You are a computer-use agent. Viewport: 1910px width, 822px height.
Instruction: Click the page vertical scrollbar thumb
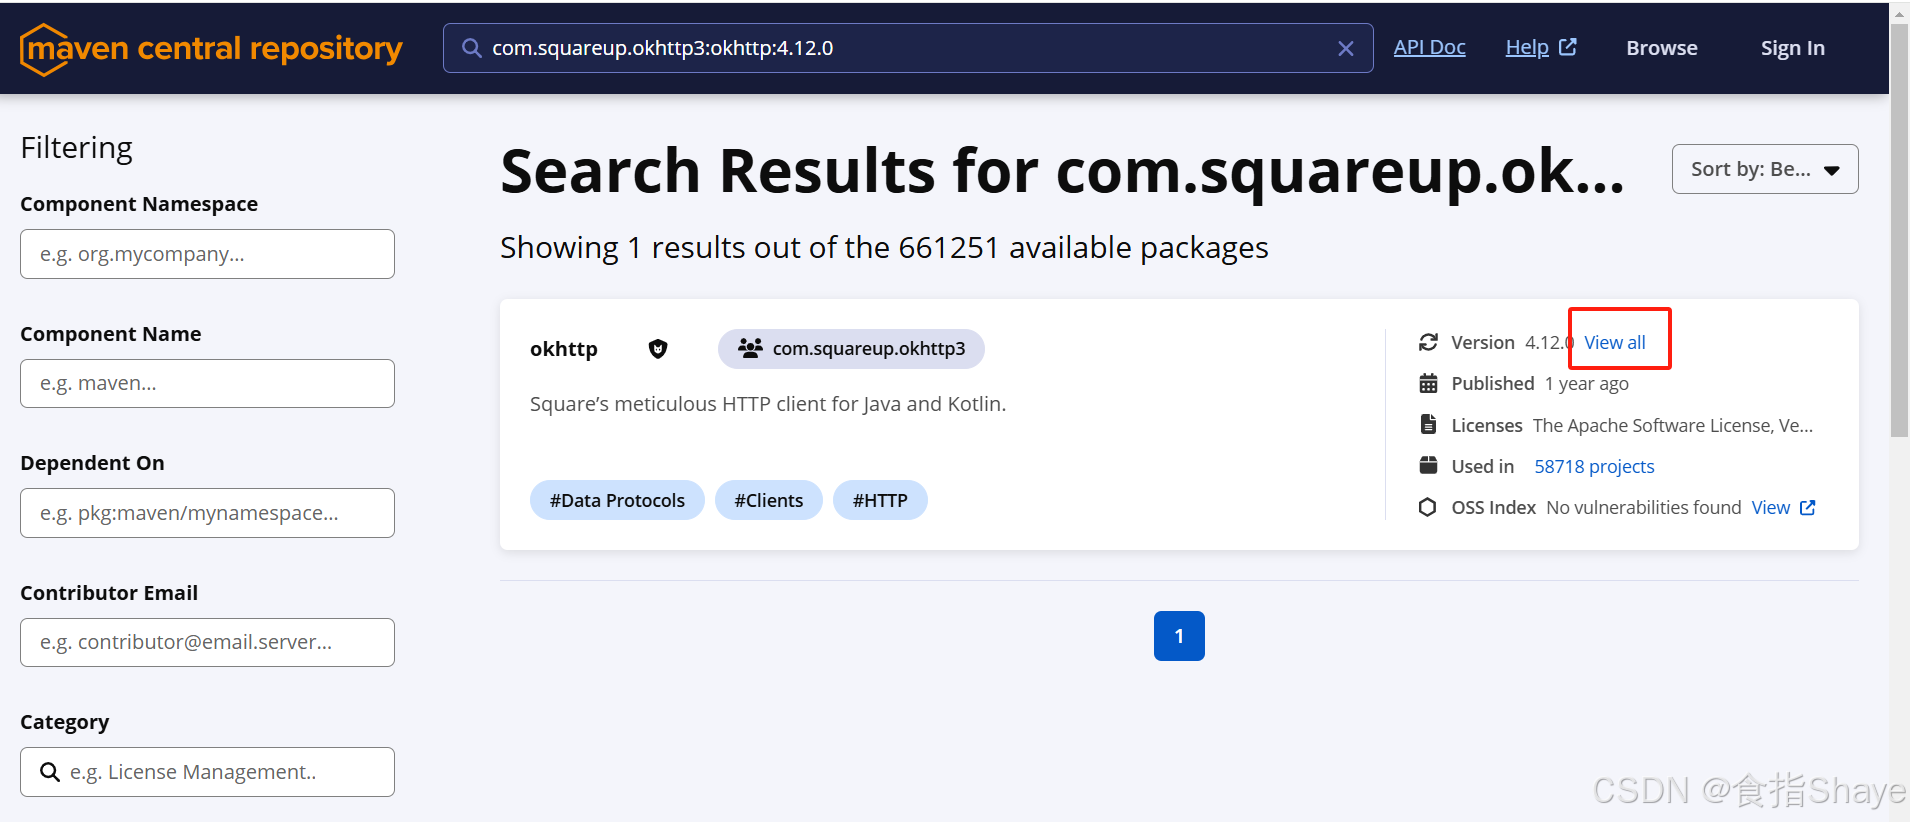point(1900,230)
